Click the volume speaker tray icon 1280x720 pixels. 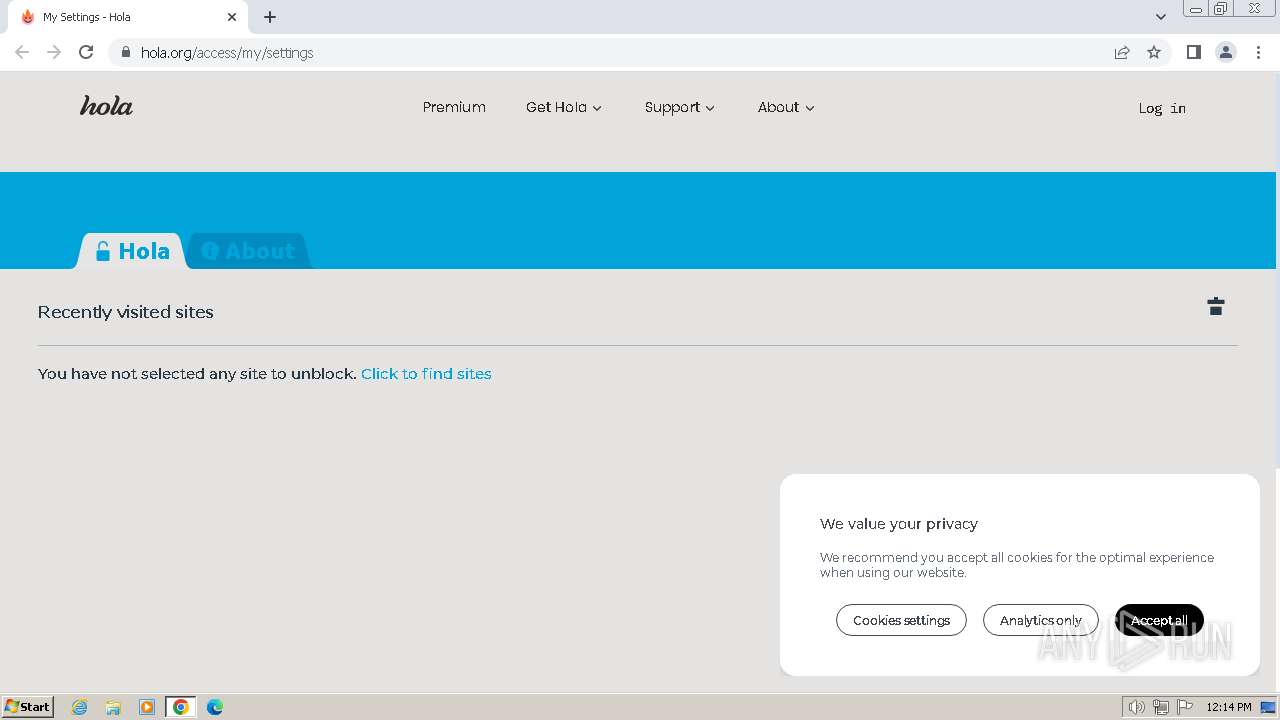1137,707
